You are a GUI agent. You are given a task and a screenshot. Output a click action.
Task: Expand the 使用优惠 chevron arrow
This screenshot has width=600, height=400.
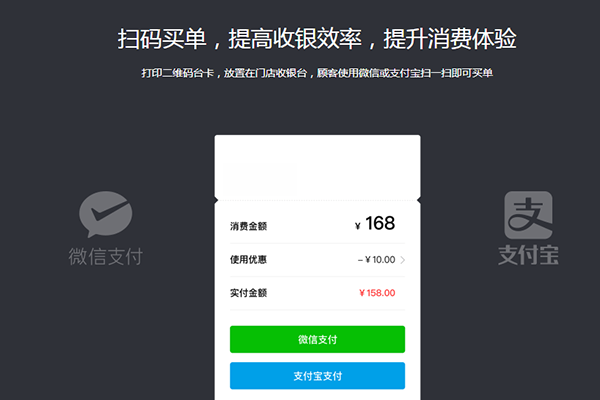403,260
